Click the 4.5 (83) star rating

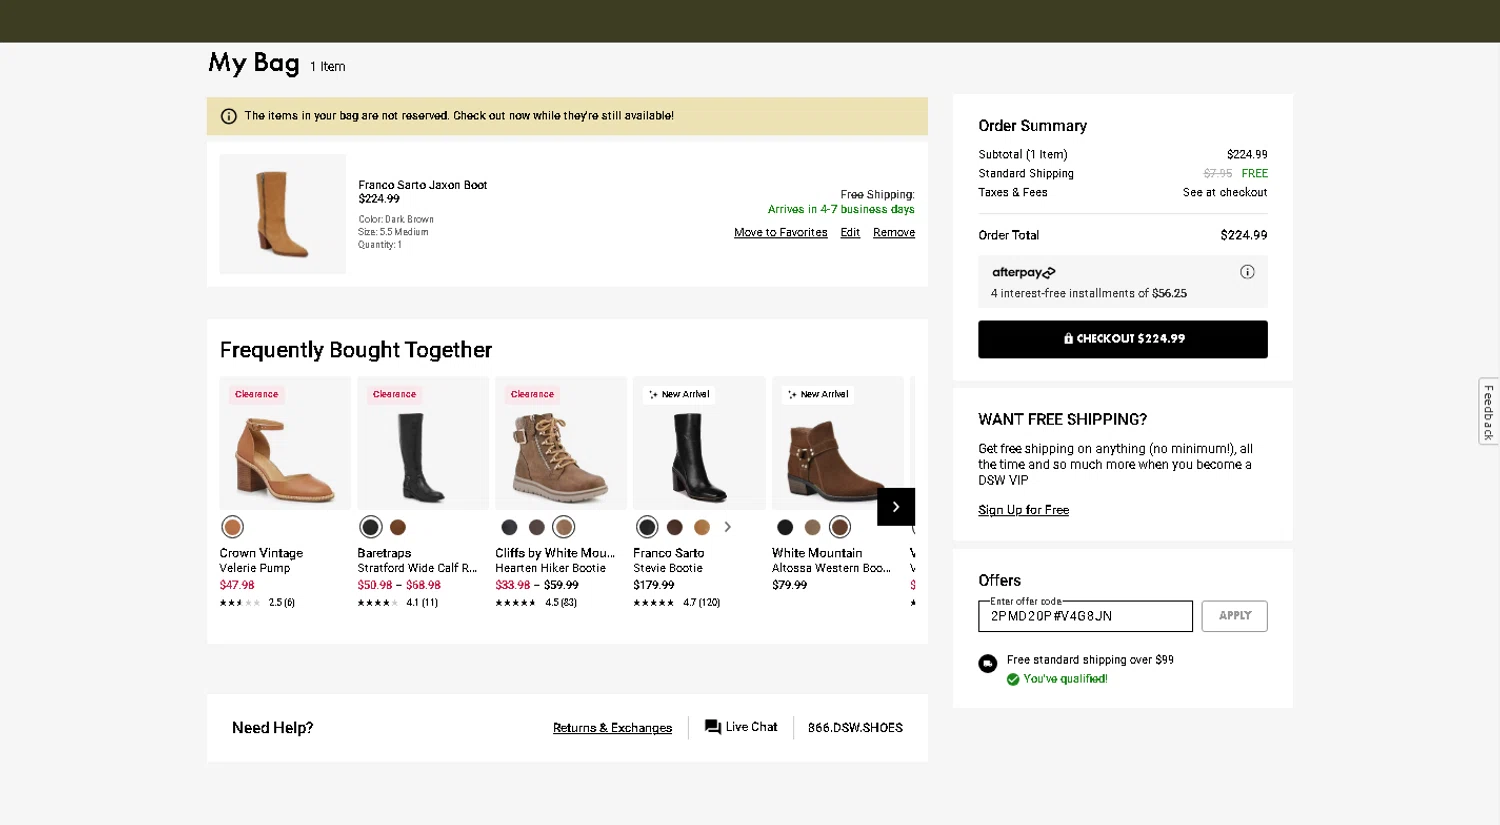coord(536,603)
